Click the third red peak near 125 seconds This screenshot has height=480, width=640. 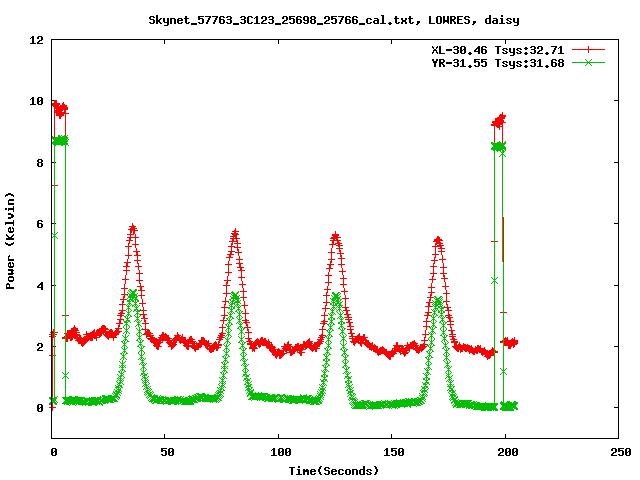tap(336, 237)
